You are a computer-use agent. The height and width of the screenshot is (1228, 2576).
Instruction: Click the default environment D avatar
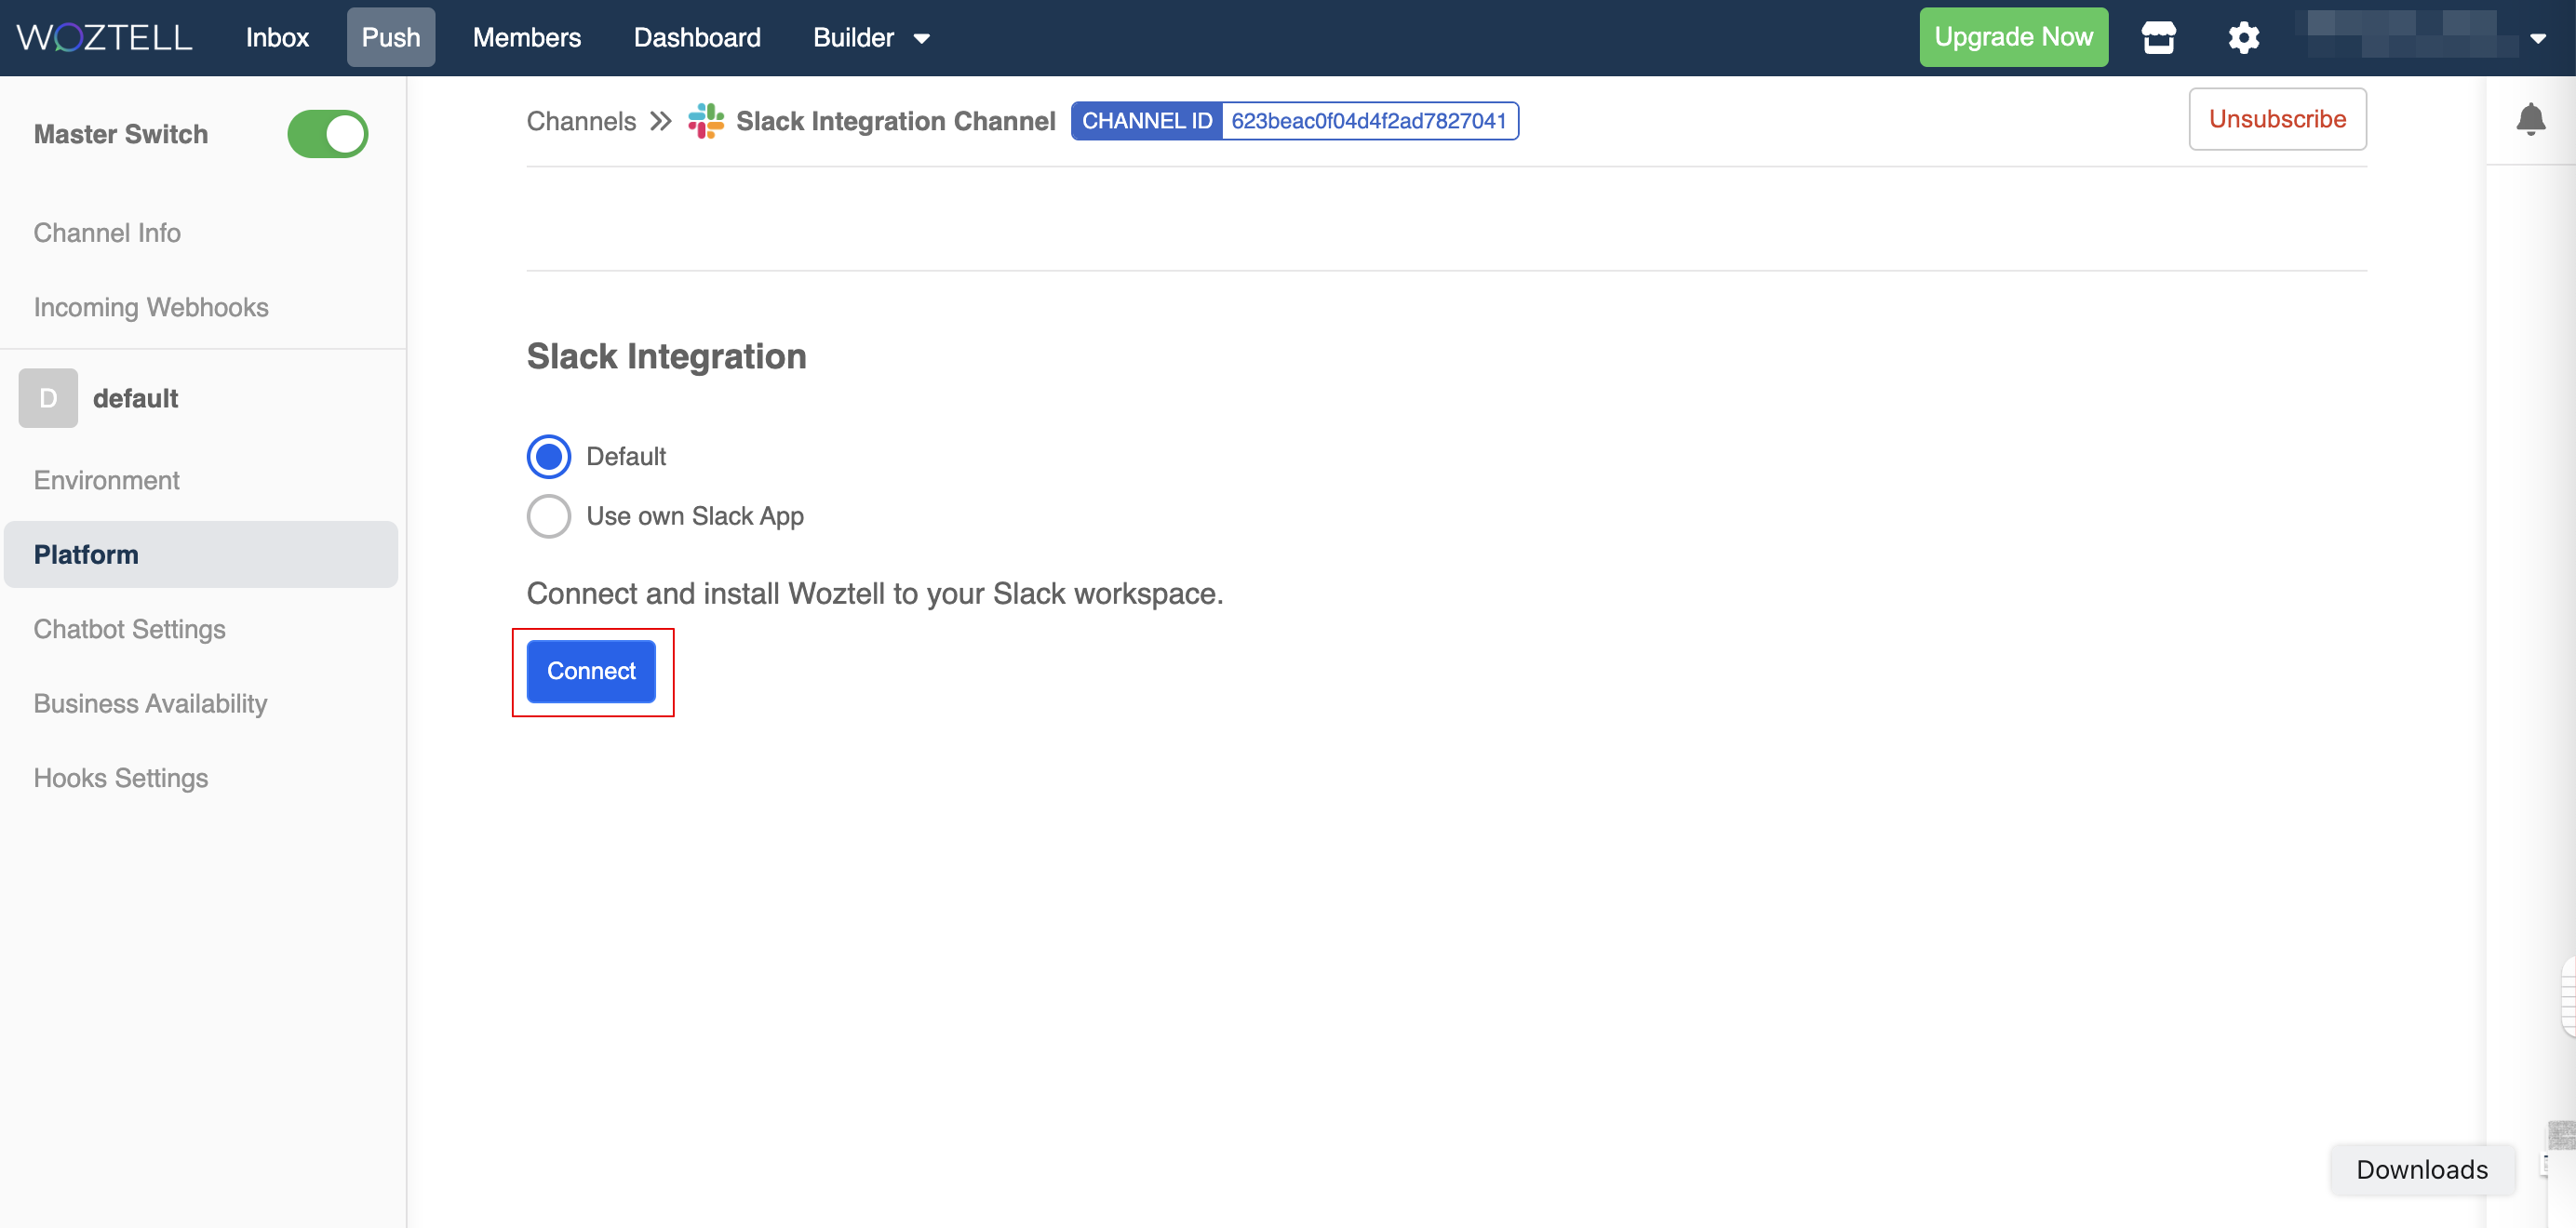(x=48, y=398)
